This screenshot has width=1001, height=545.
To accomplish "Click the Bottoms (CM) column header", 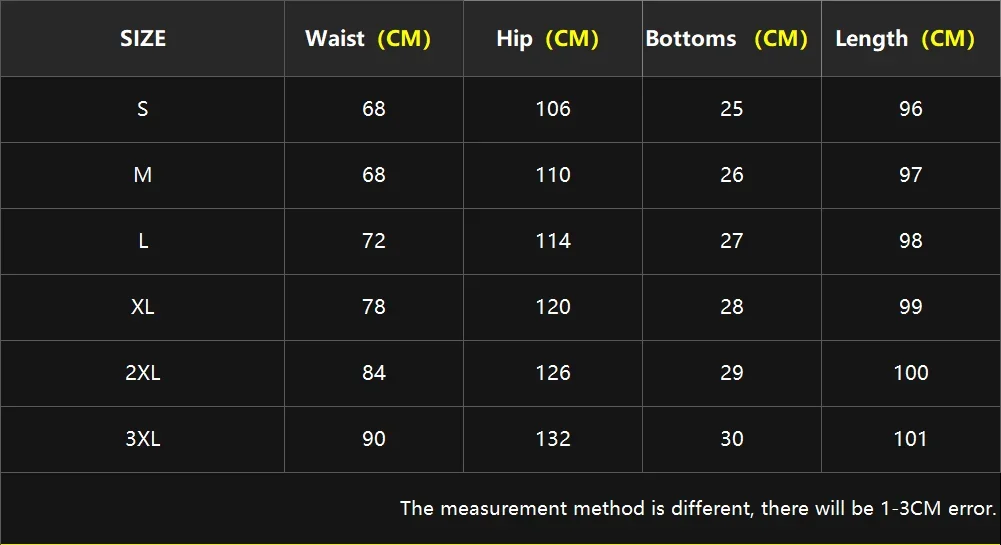I will point(727,39).
